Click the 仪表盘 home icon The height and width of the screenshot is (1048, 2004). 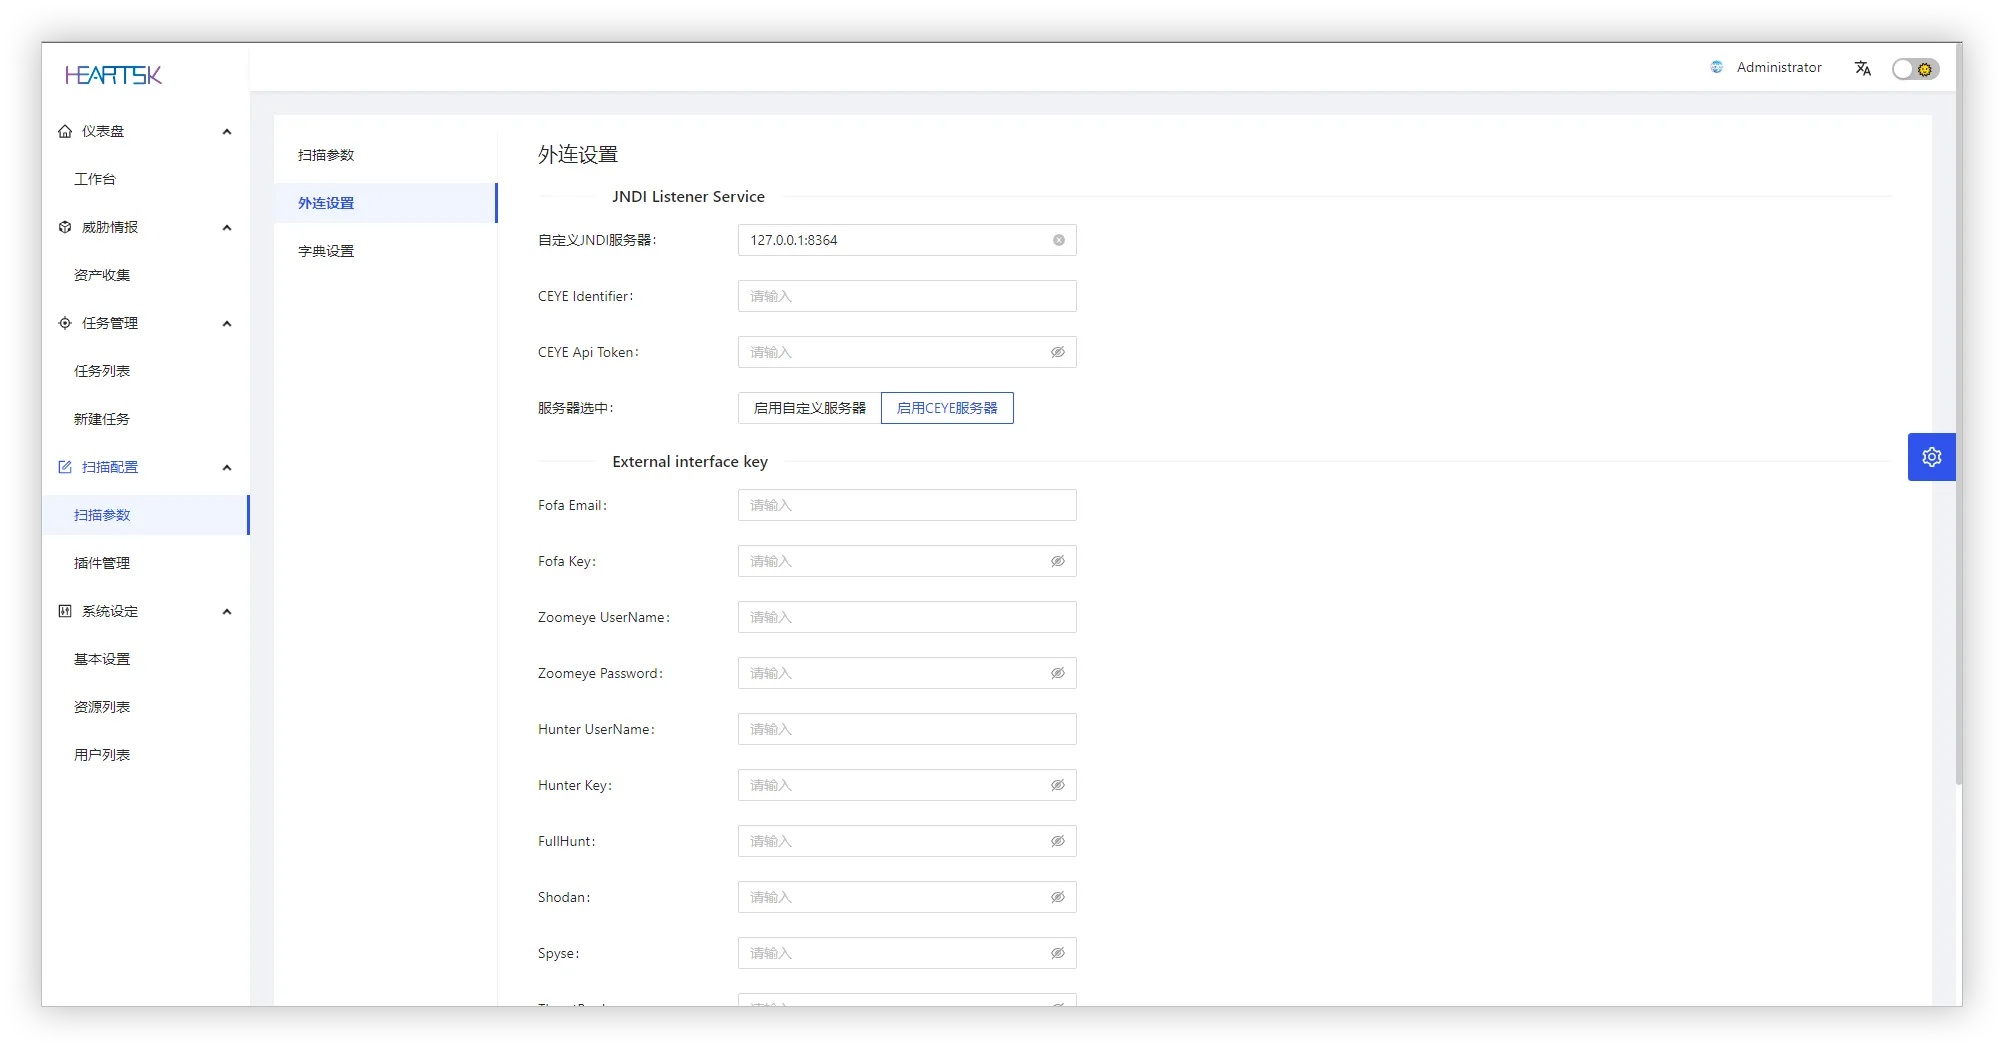coord(65,131)
